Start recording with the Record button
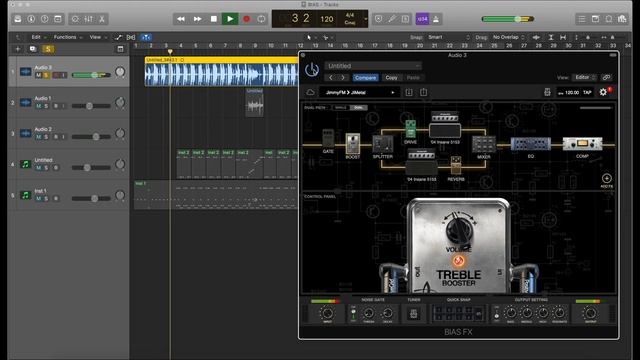This screenshot has width=640, height=360. (x=246, y=19)
